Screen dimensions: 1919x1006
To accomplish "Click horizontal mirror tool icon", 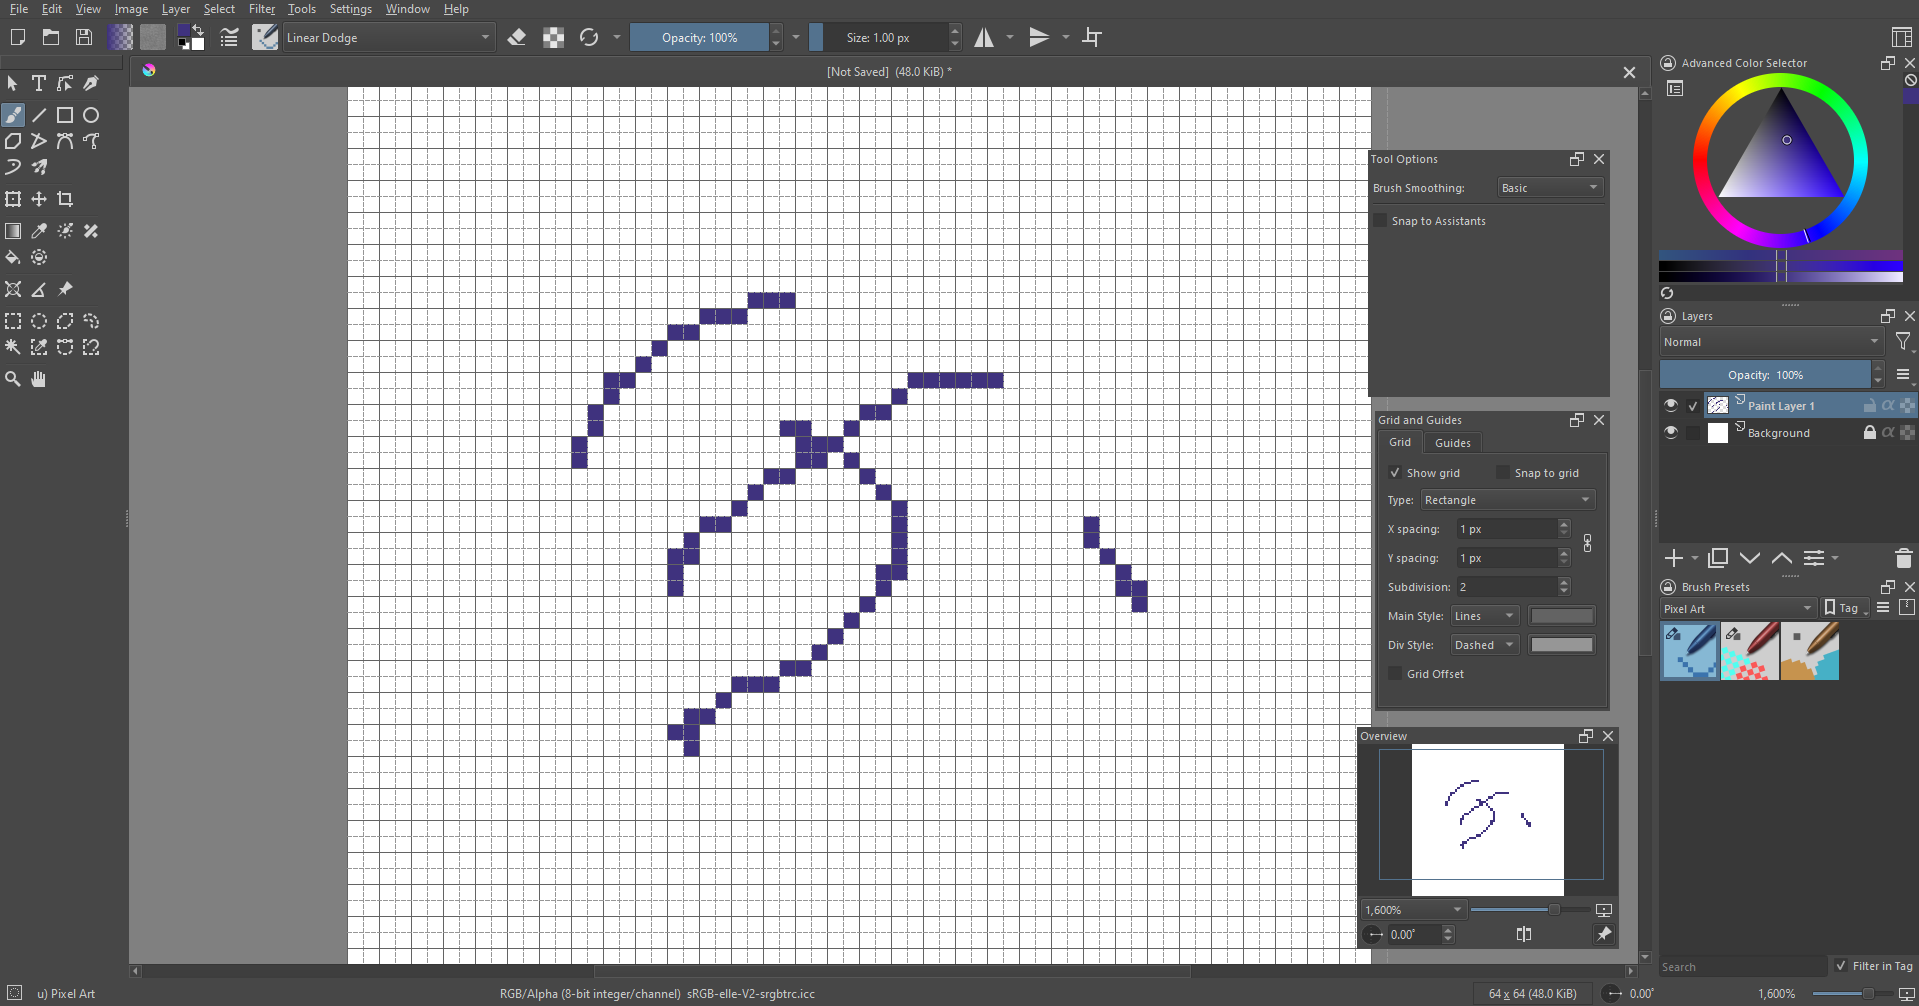I will [984, 38].
